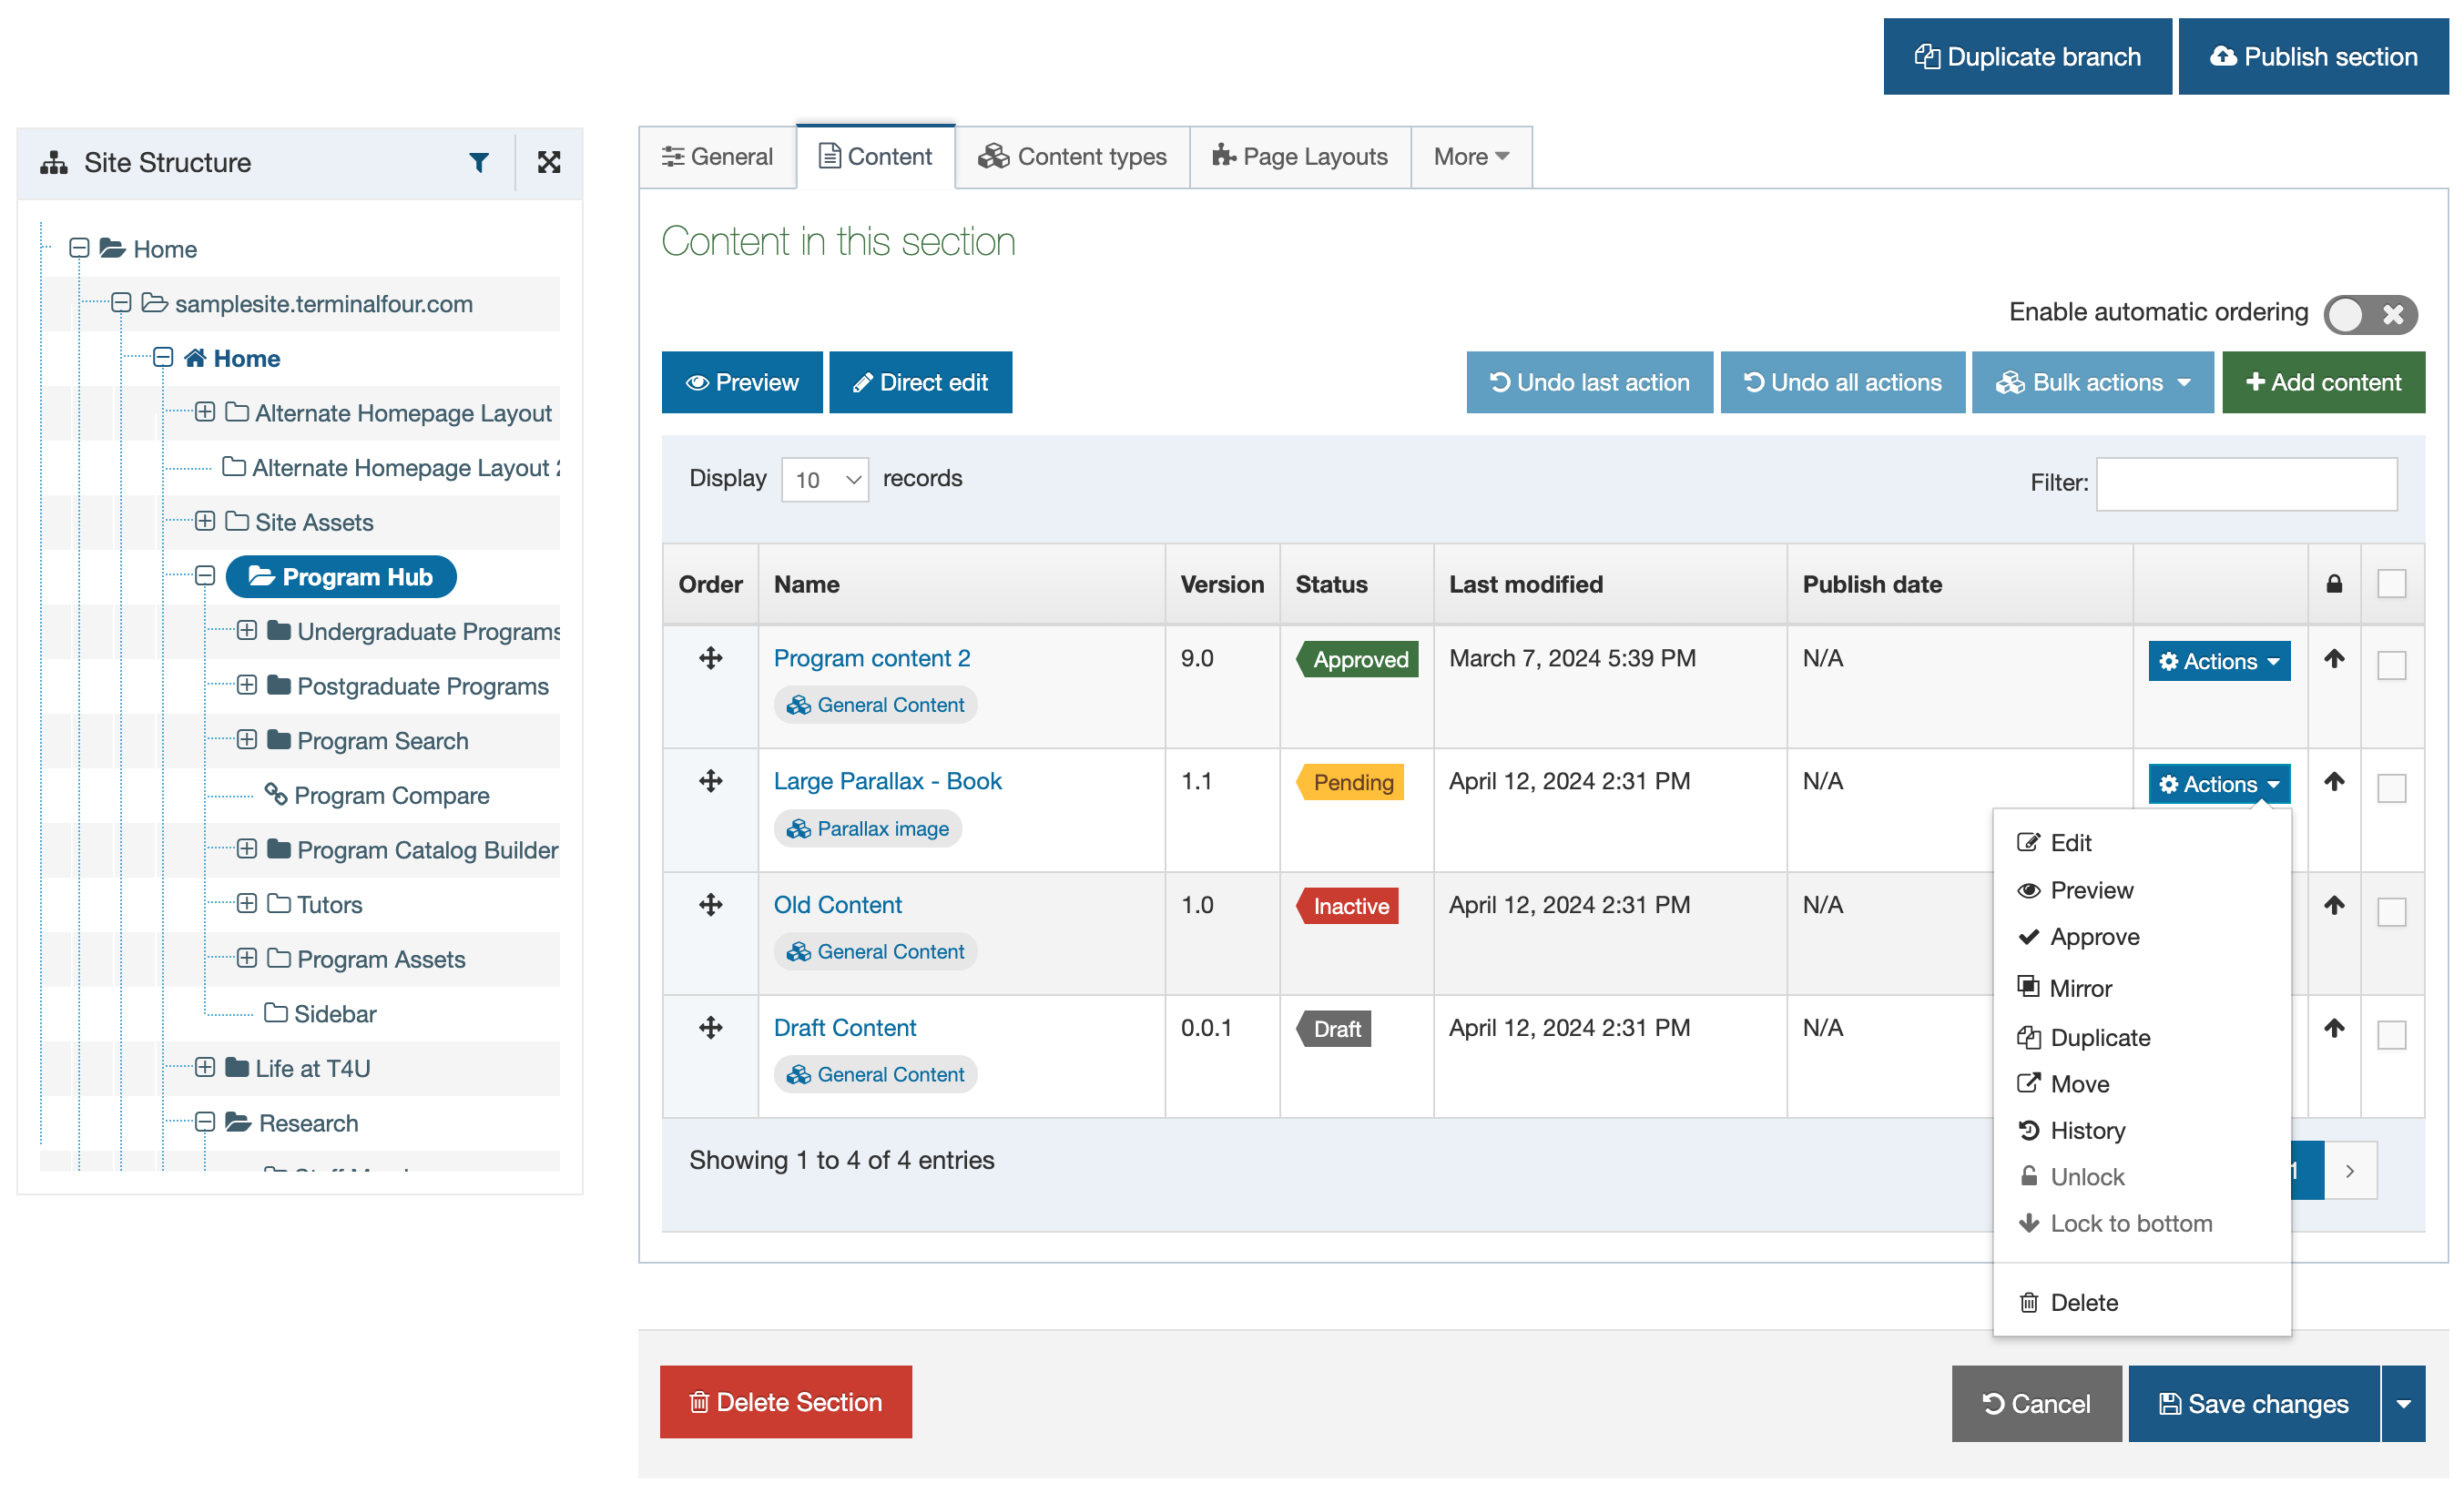The height and width of the screenshot is (1493, 2464).
Task: Lock Old Content to top arrow
Action: pos(2334,905)
